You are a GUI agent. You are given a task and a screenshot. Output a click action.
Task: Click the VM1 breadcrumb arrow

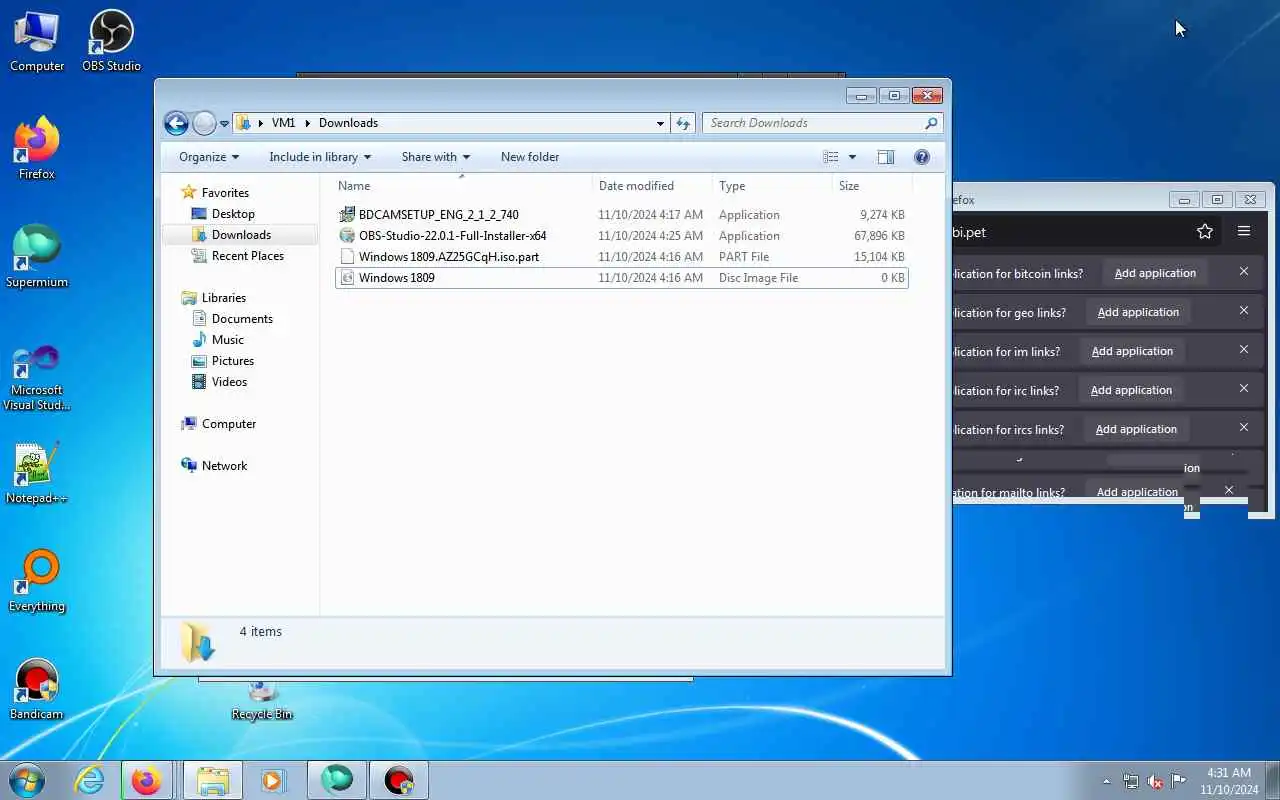click(308, 123)
